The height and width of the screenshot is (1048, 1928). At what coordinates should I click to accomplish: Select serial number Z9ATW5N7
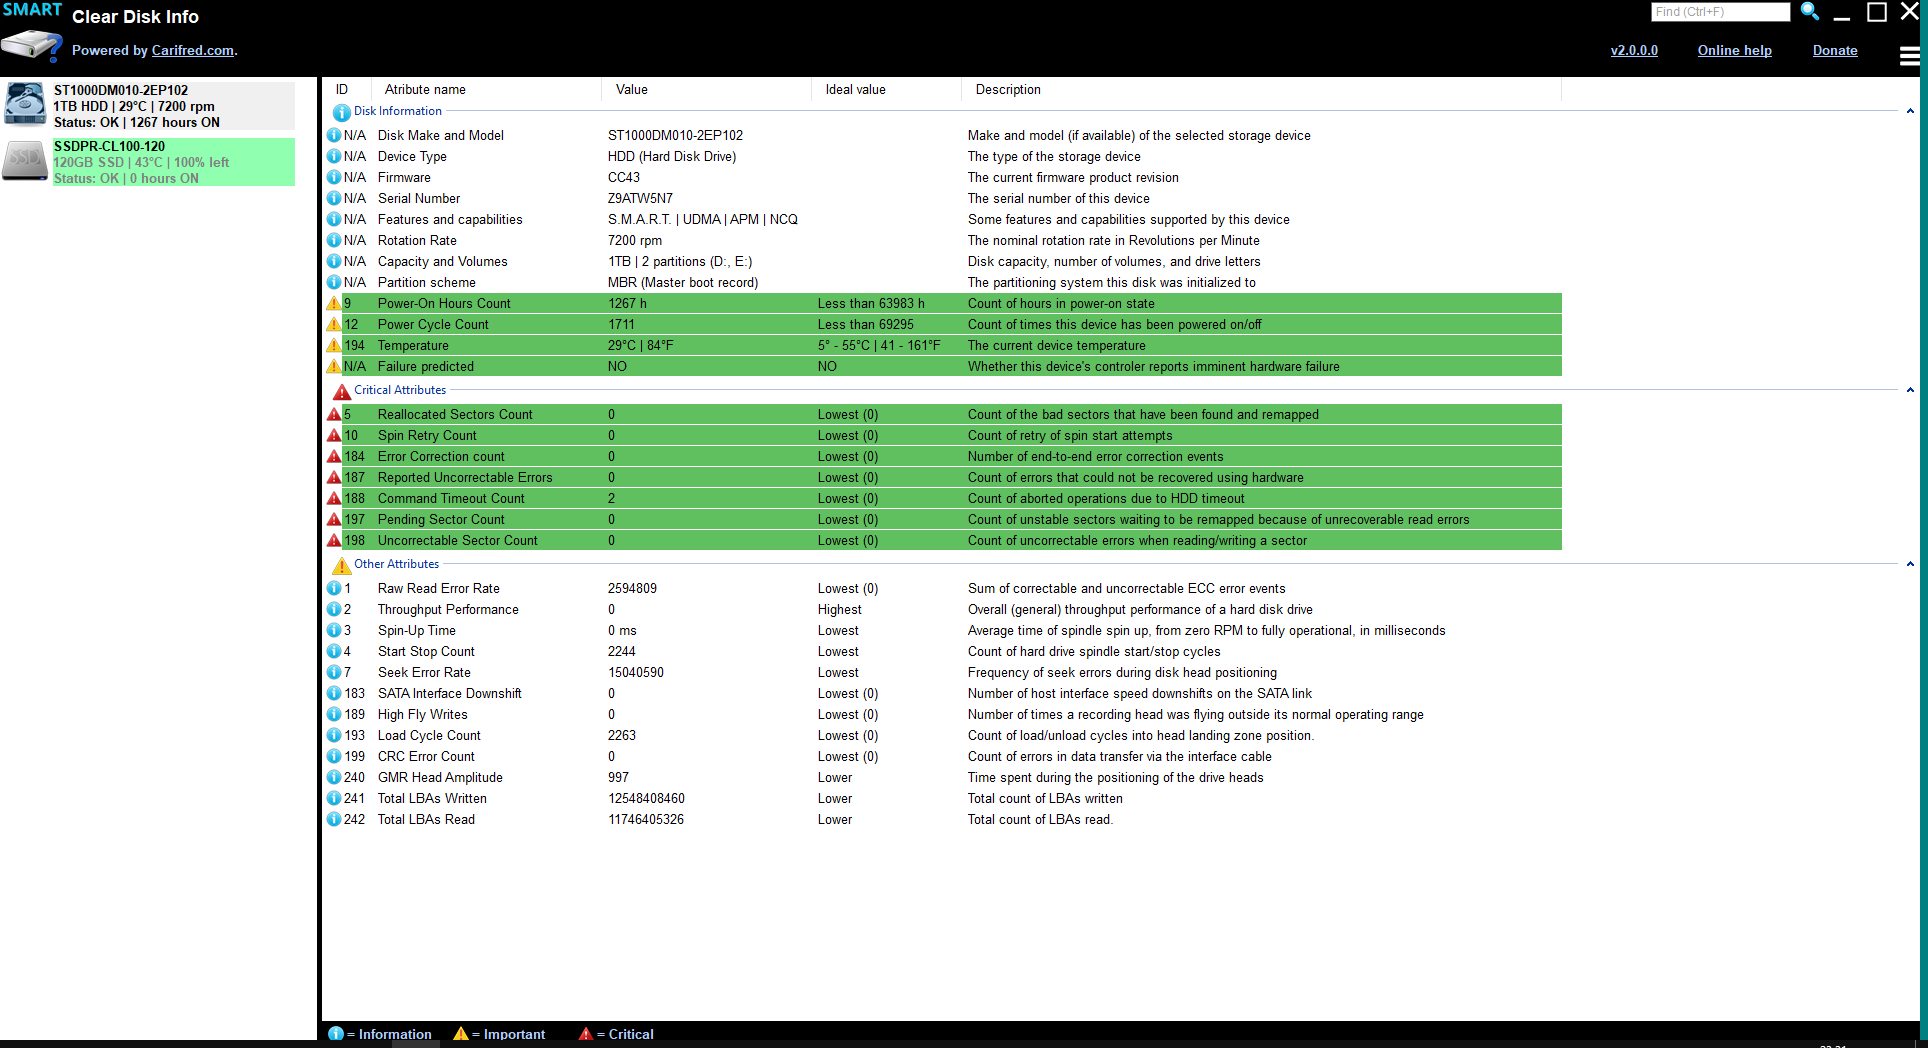tap(640, 199)
